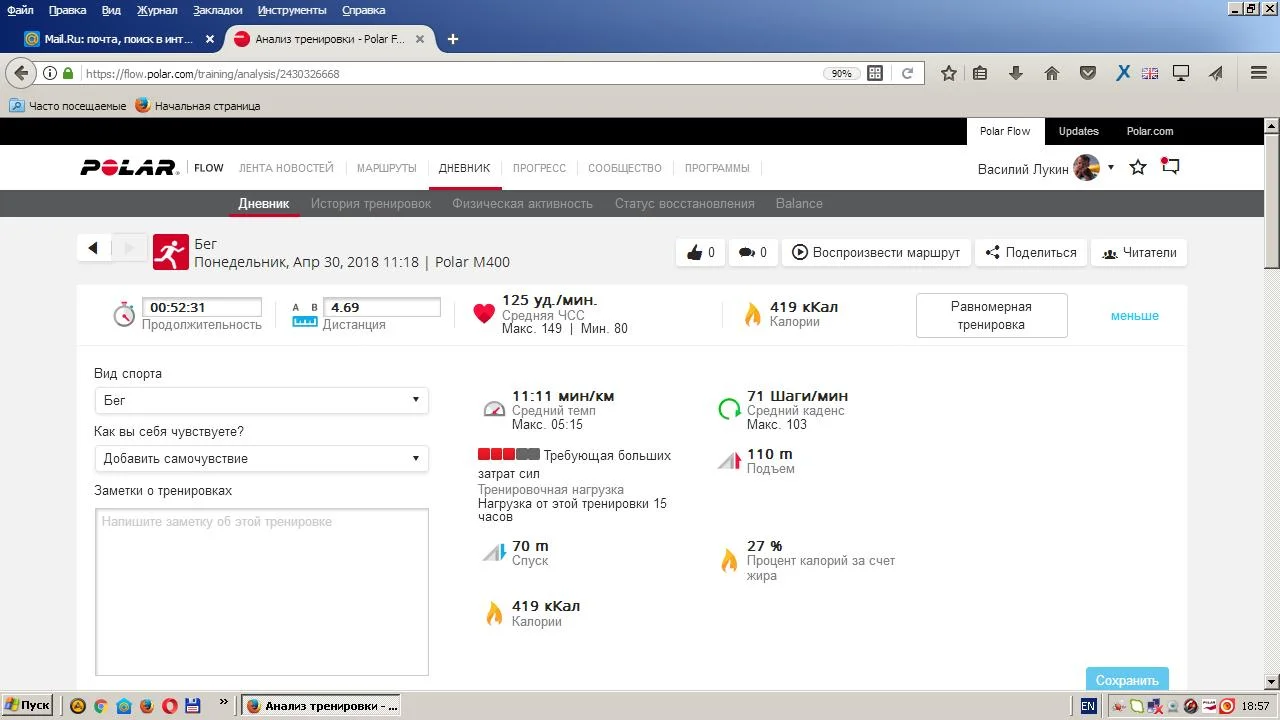The height and width of the screenshot is (720, 1280).
Task: Click the Сохранить save button
Action: pos(1127,680)
